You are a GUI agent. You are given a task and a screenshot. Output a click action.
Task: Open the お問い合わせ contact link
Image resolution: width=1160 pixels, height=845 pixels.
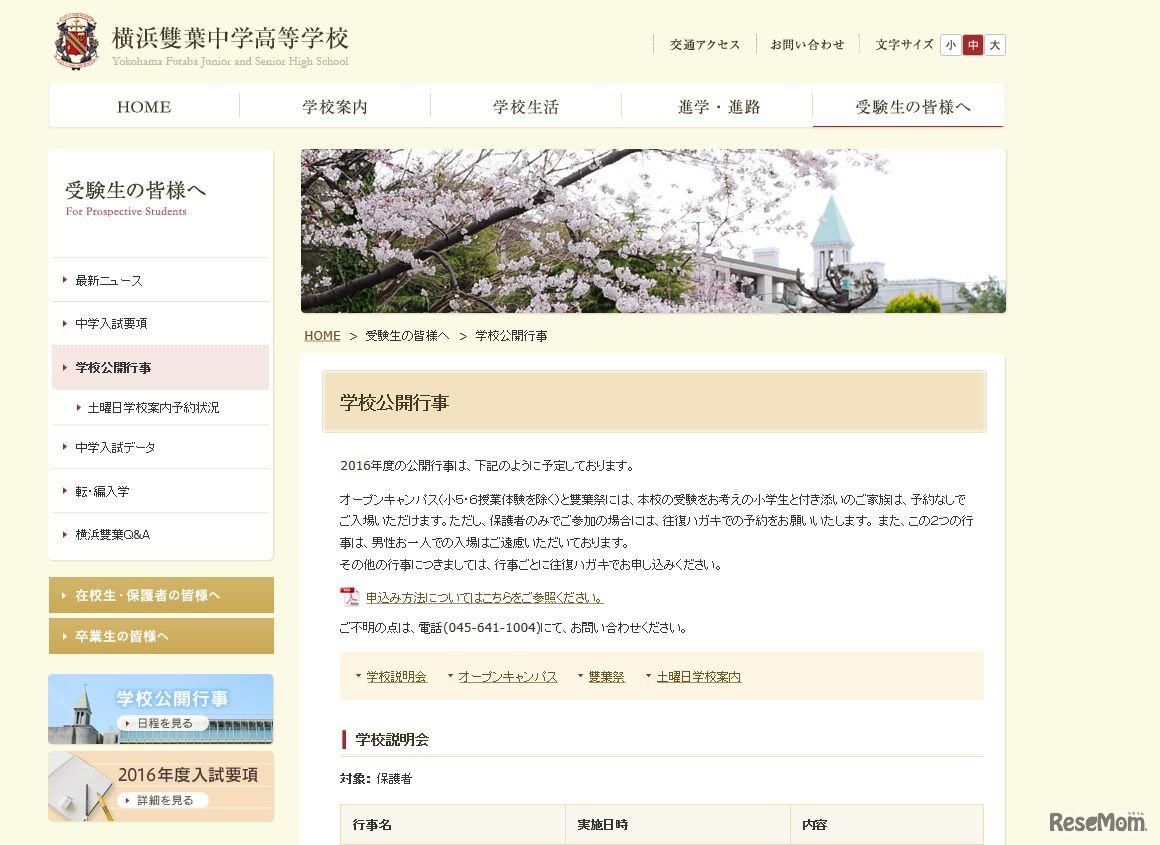click(807, 44)
